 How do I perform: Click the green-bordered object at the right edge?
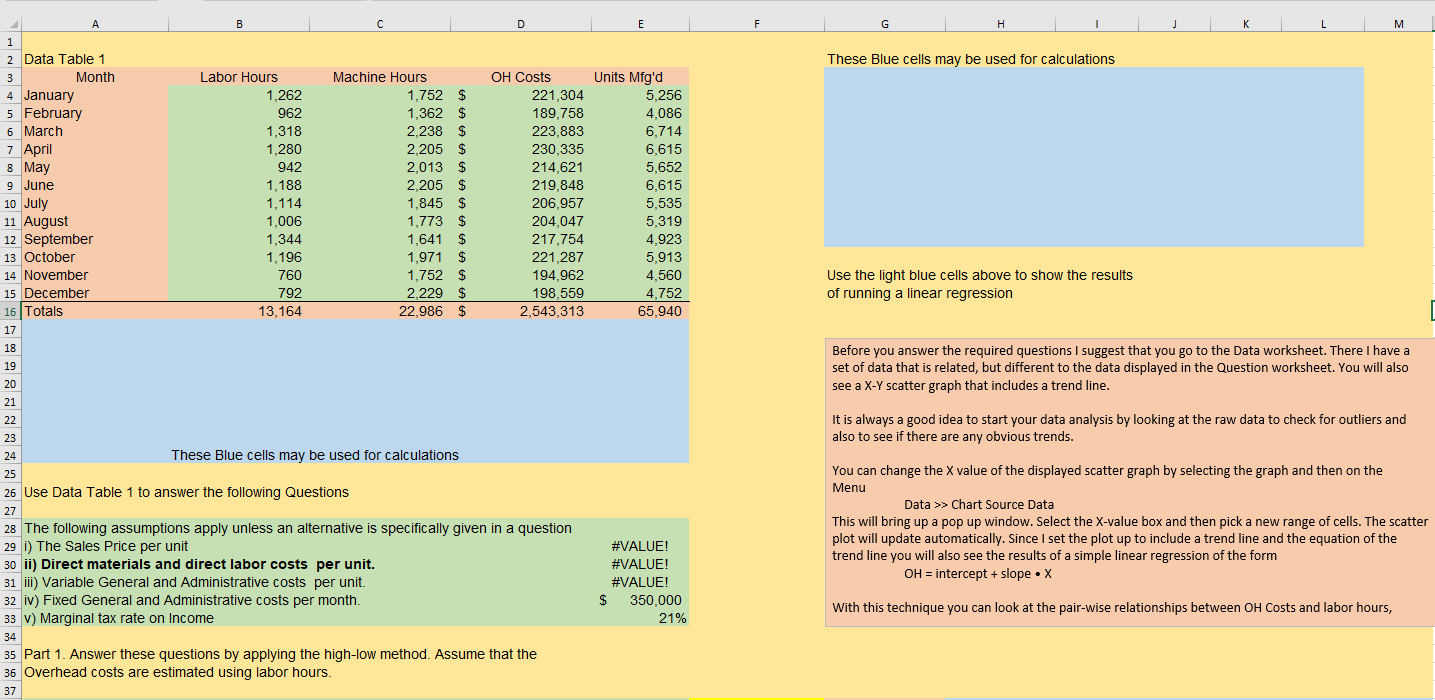[1431, 311]
